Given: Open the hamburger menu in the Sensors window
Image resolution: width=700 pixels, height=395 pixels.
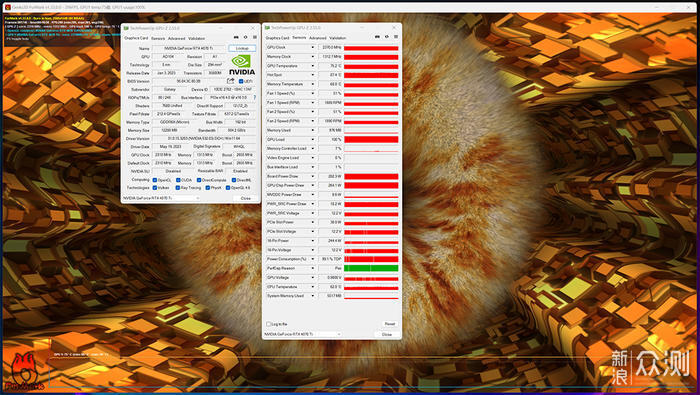Looking at the screenshot, I should 396,37.
